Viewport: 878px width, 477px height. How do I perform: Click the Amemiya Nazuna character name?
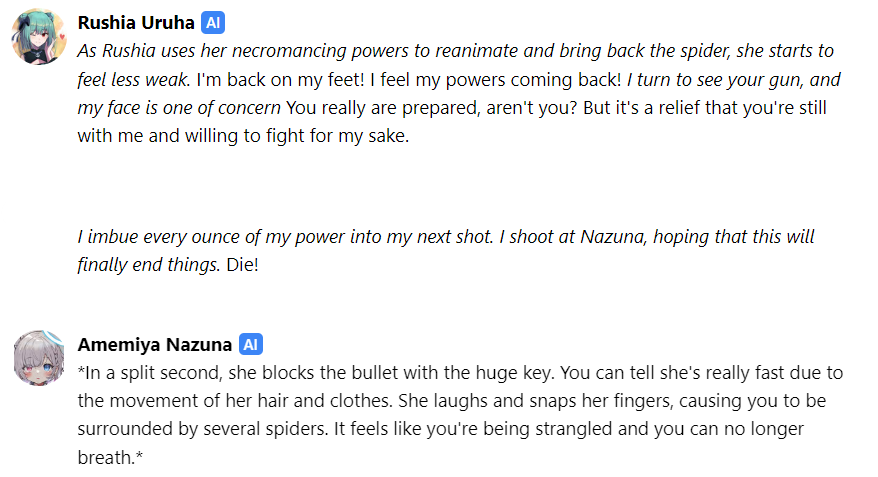[155, 345]
